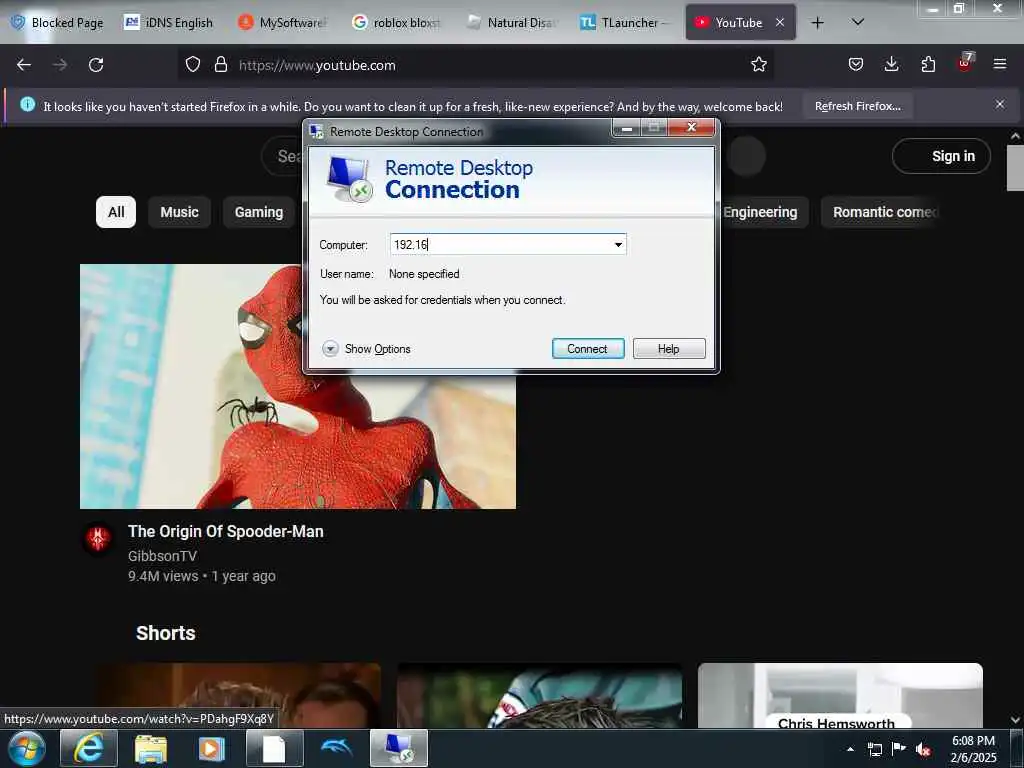The image size is (1024, 768).
Task: Open The Origin Of Spooder-Man title link
Action: pos(225,532)
